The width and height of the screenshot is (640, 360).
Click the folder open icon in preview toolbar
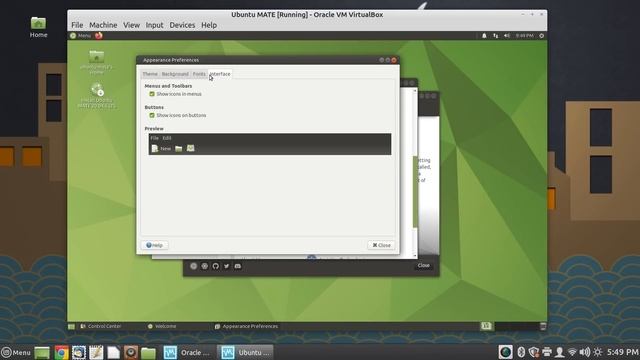[178, 149]
